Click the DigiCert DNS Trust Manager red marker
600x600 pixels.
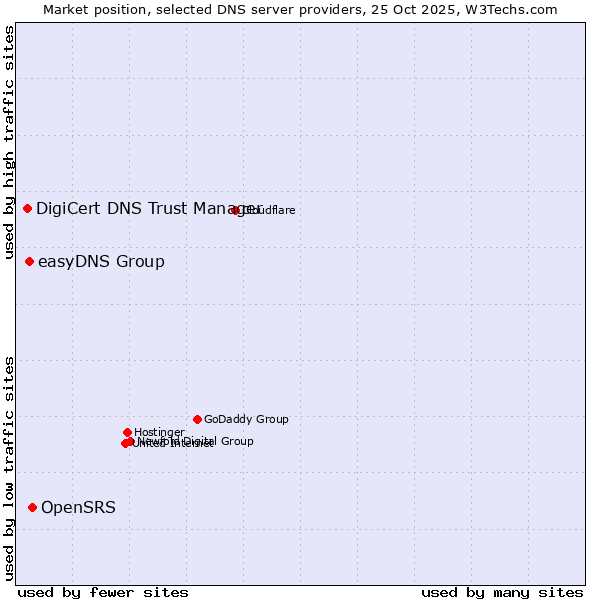(27, 208)
